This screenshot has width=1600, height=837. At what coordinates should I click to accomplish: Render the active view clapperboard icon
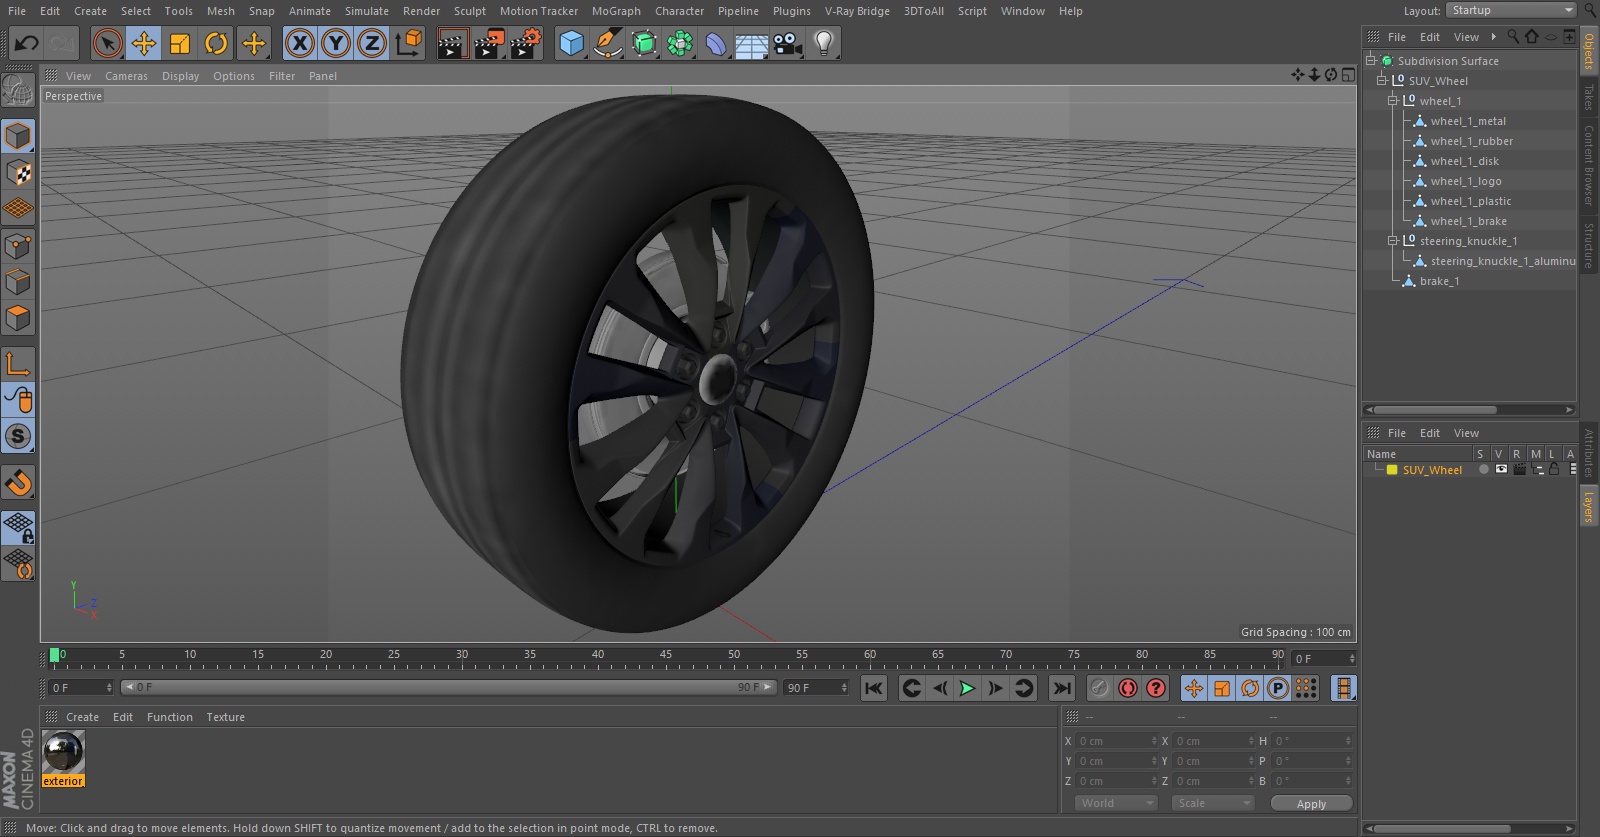(452, 43)
